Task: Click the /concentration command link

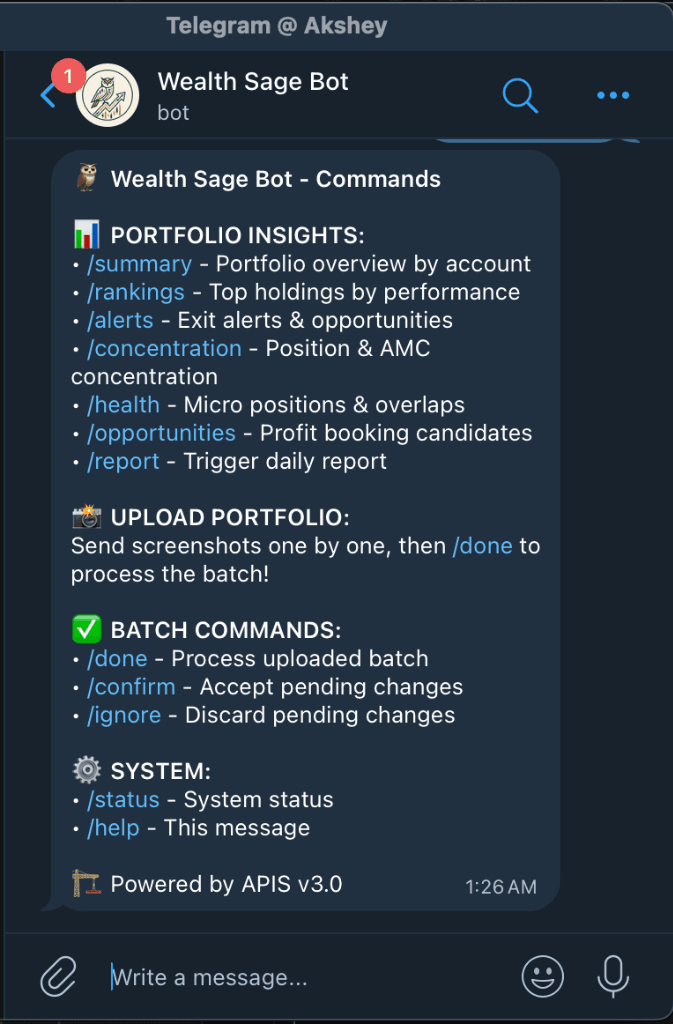Action: pyautogui.click(x=164, y=348)
